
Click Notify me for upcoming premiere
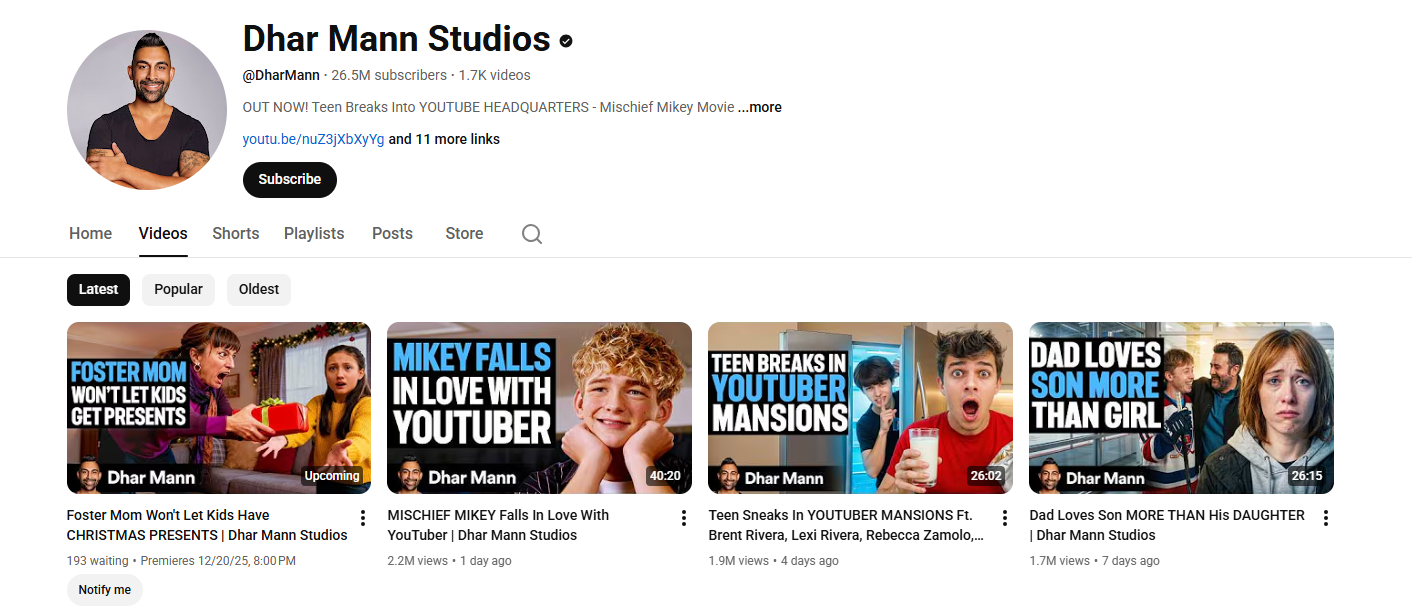point(105,590)
